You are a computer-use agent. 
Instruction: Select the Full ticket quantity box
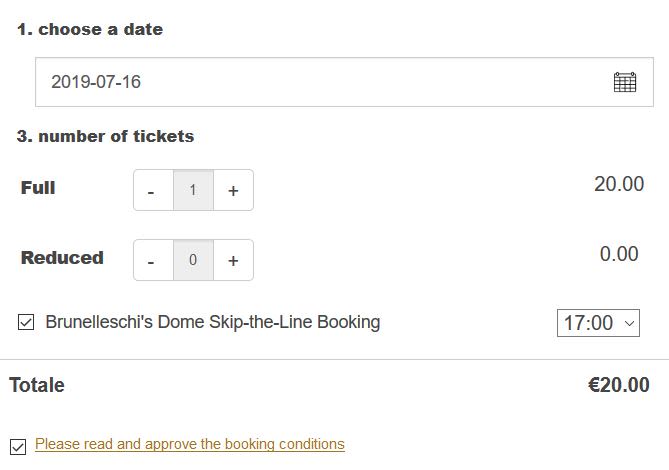(x=193, y=191)
